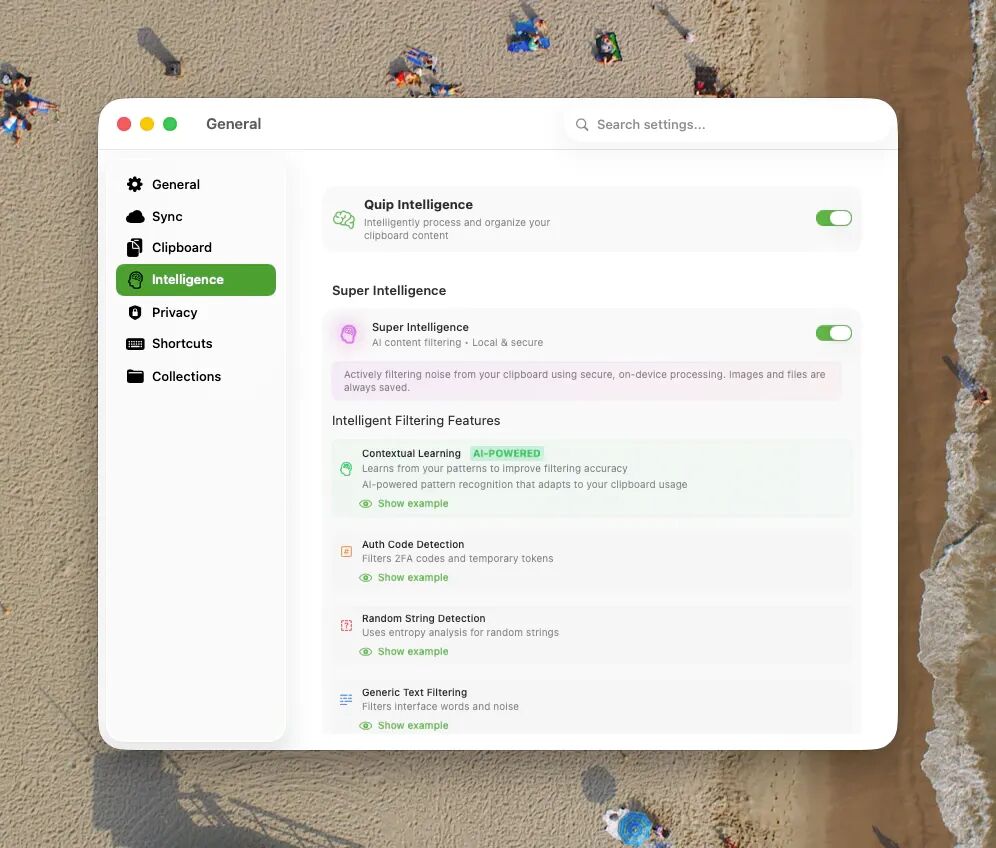Image resolution: width=996 pixels, height=848 pixels.
Task: Click the gear icon beside General
Action: coord(135,184)
